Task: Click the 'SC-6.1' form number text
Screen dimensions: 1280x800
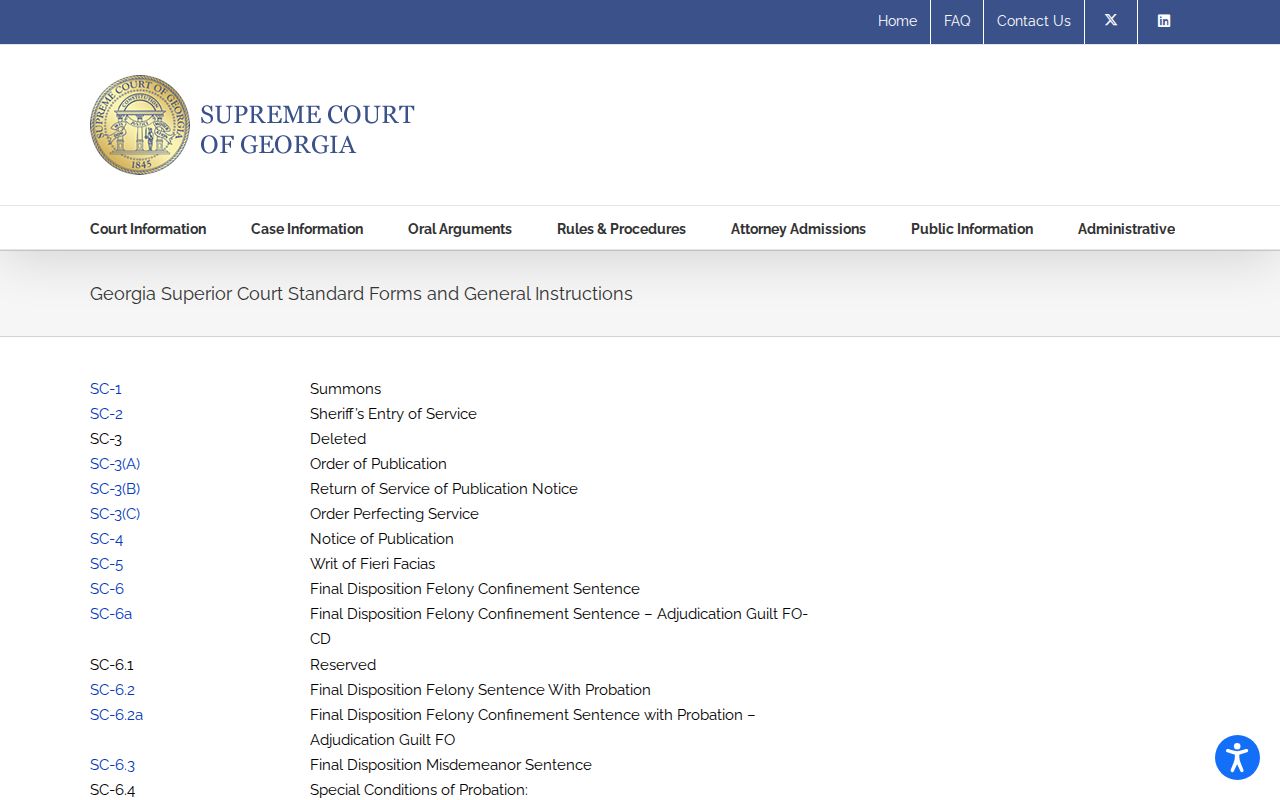Action: pos(112,665)
